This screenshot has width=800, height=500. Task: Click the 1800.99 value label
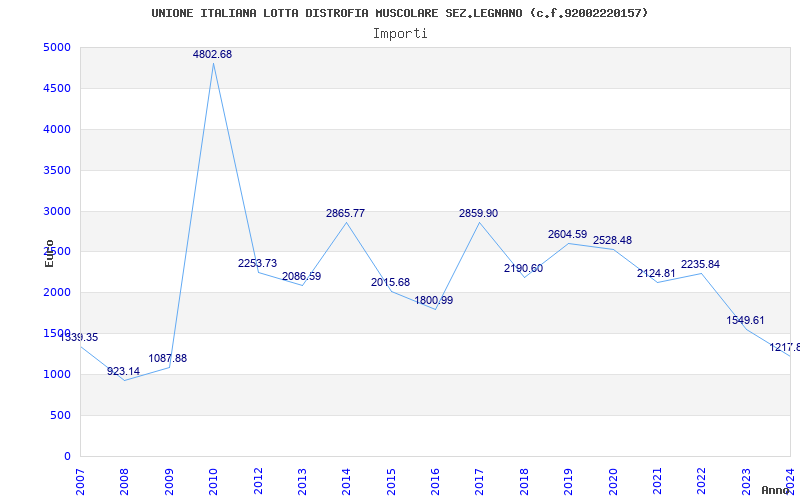coord(434,301)
